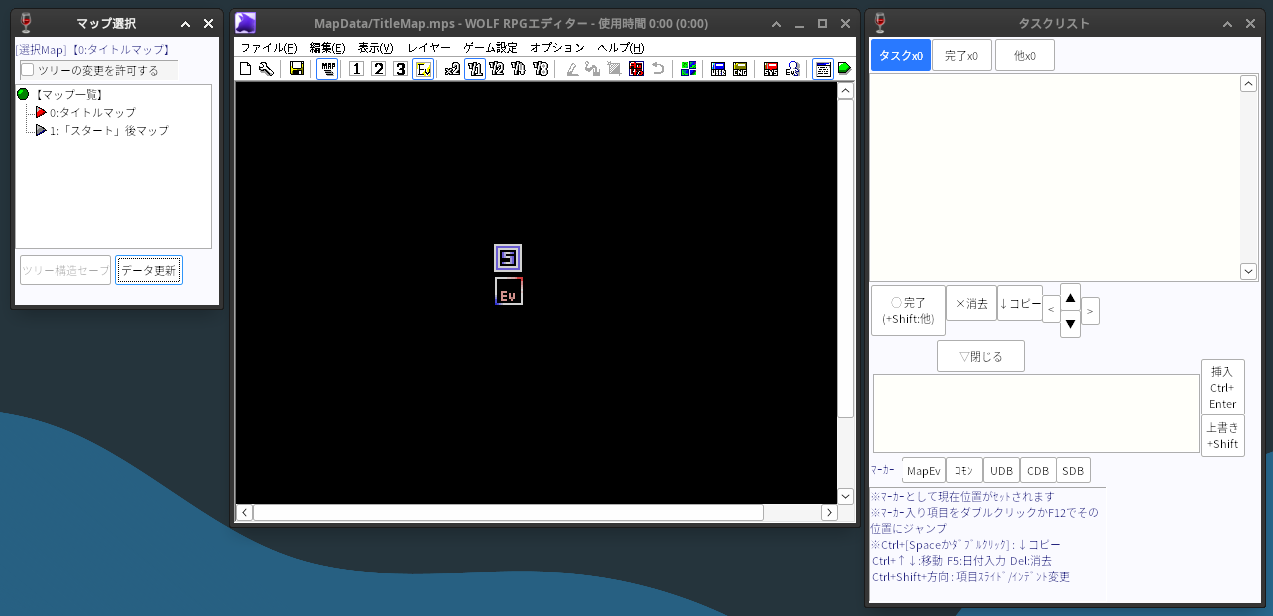This screenshot has height=616, width=1273.
Task: Open the SYS system database icon
Action: [x=771, y=69]
